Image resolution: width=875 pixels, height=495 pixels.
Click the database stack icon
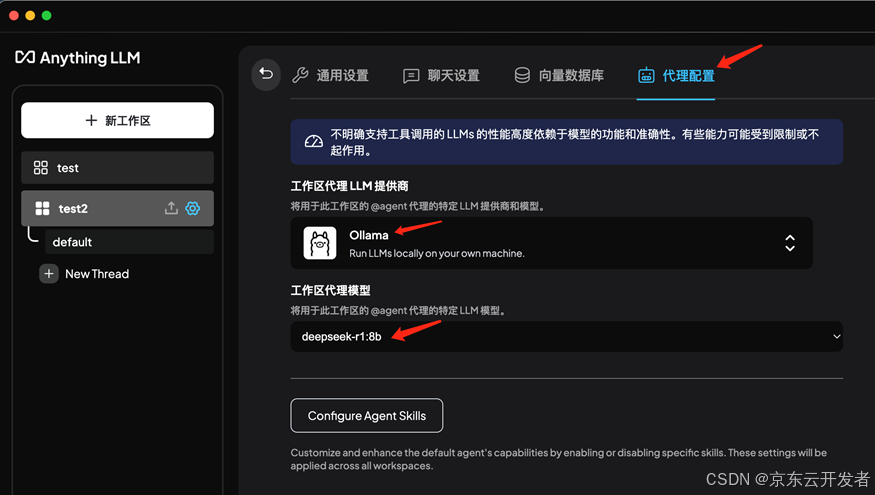coord(522,75)
